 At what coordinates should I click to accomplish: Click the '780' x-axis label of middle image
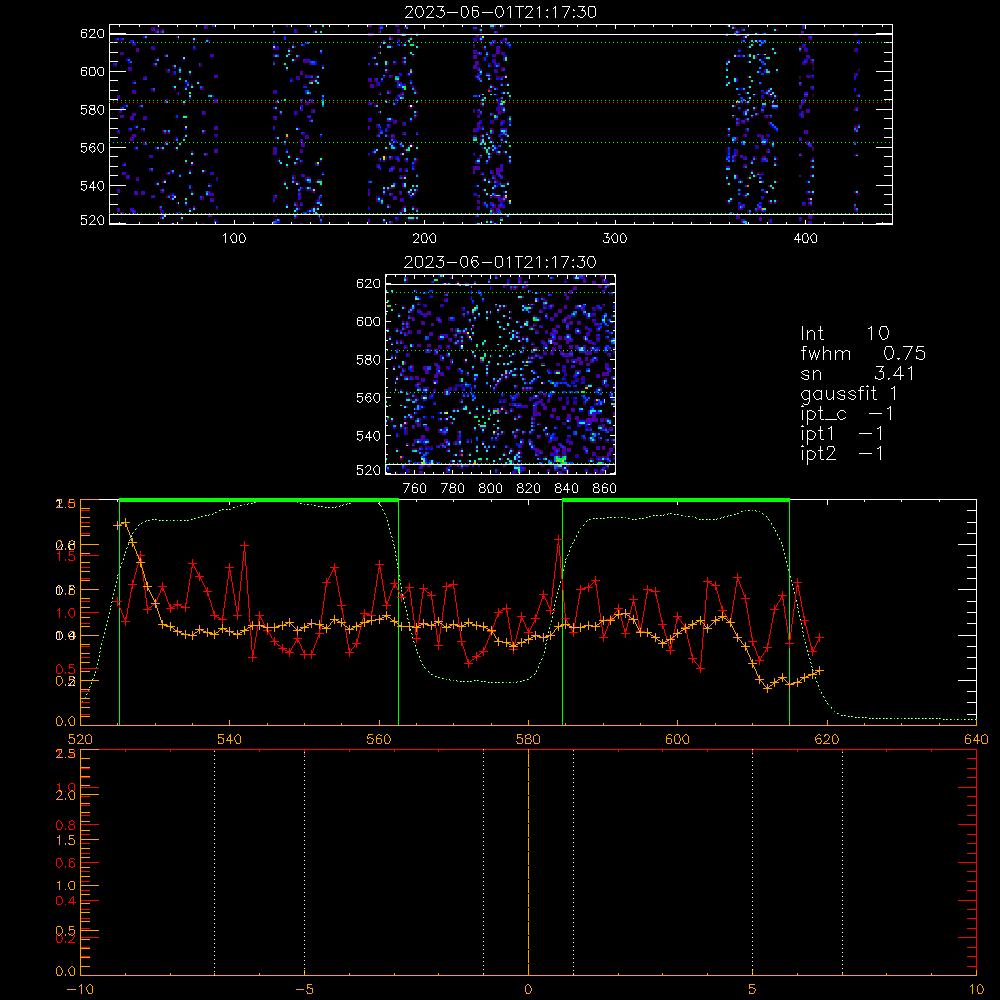tap(453, 489)
